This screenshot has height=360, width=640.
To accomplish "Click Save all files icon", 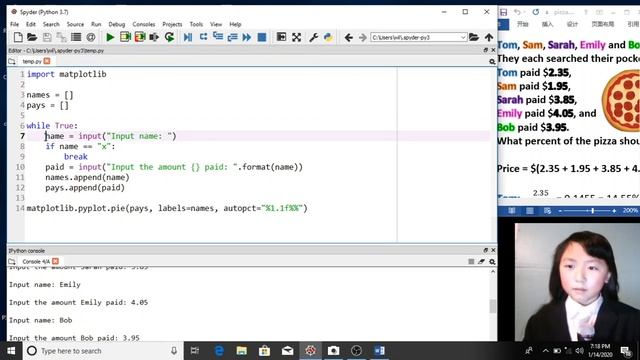I will (x=61, y=38).
